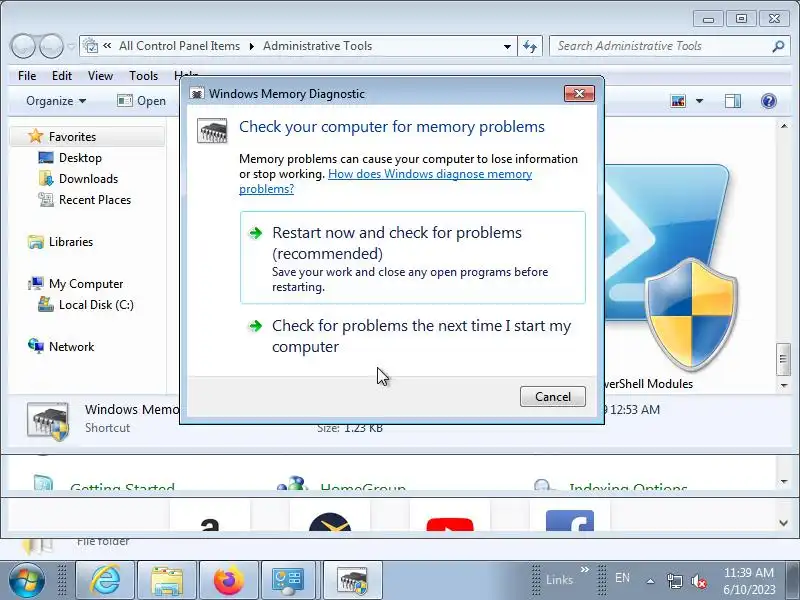Click the Desktop icon in the sidebar
800x600 pixels.
click(46, 158)
